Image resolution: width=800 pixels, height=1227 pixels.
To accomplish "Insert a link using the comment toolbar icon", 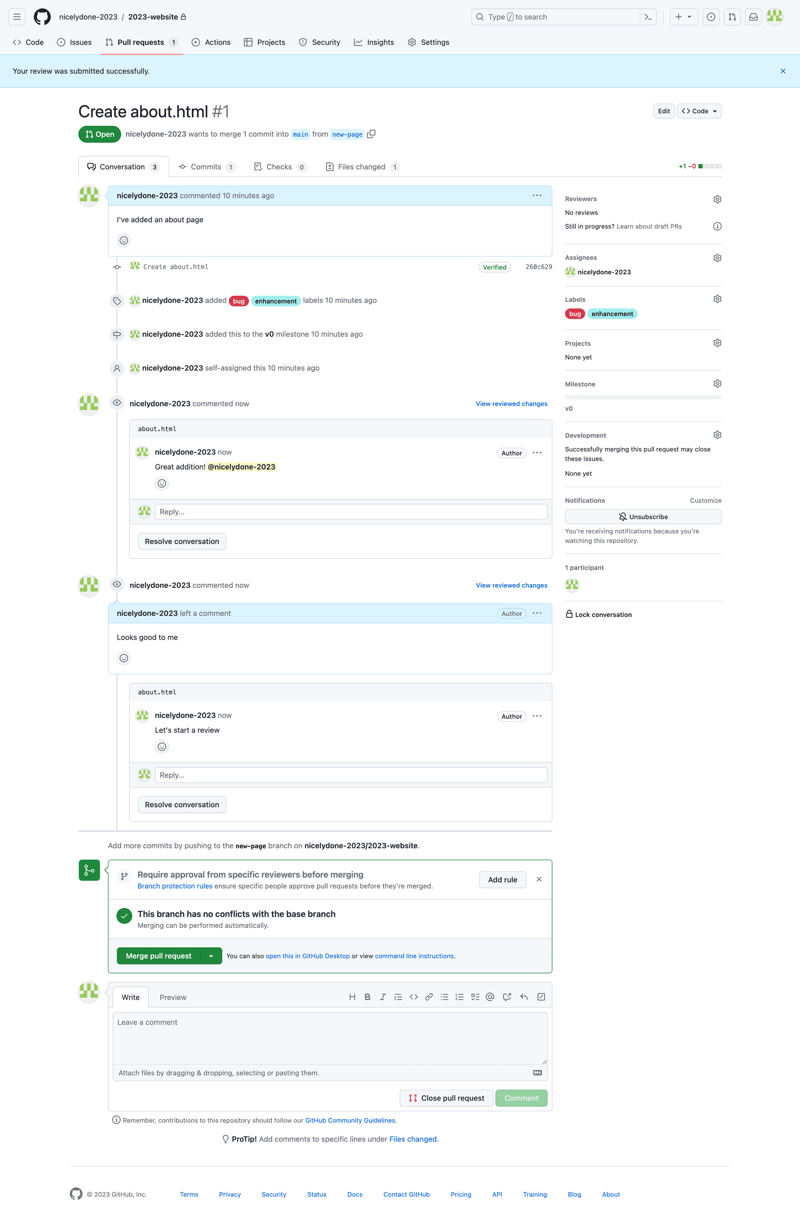I will pyautogui.click(x=429, y=996).
